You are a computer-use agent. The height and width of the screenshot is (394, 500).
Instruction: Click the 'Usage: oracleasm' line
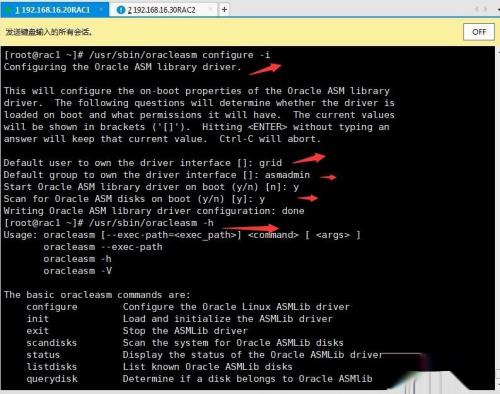click(182, 235)
